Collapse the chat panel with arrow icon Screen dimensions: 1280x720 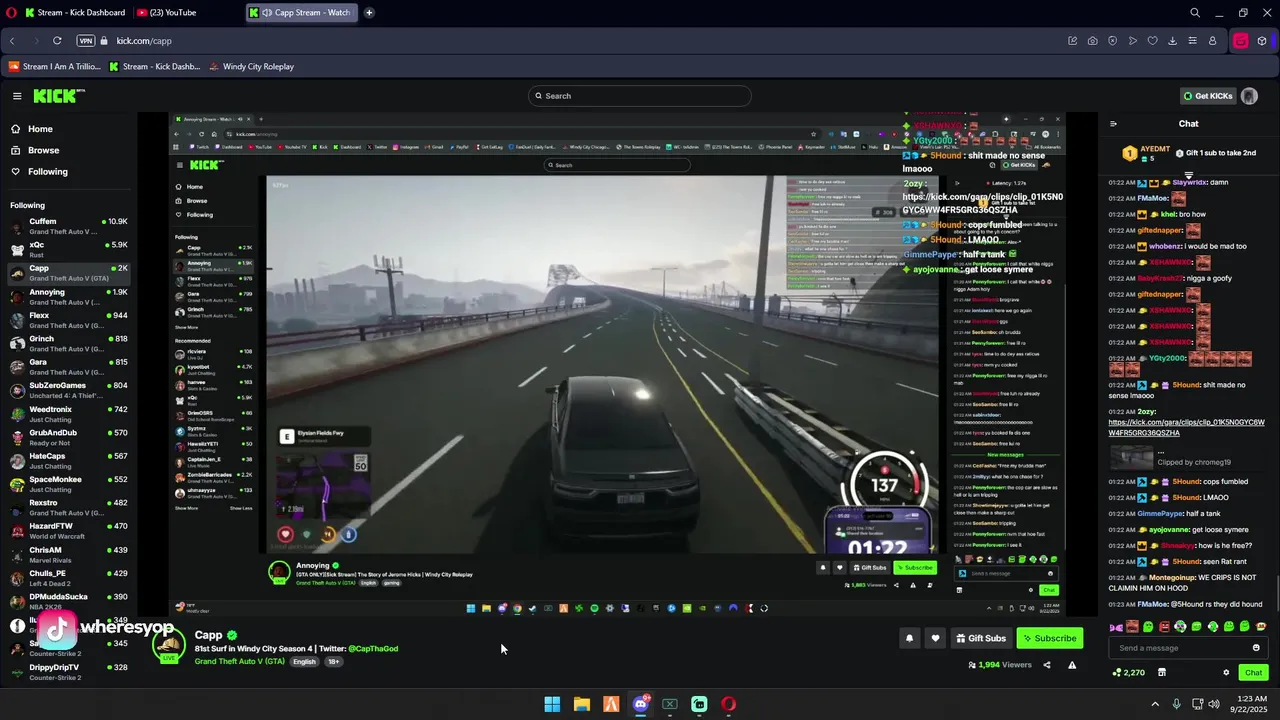1113,124
